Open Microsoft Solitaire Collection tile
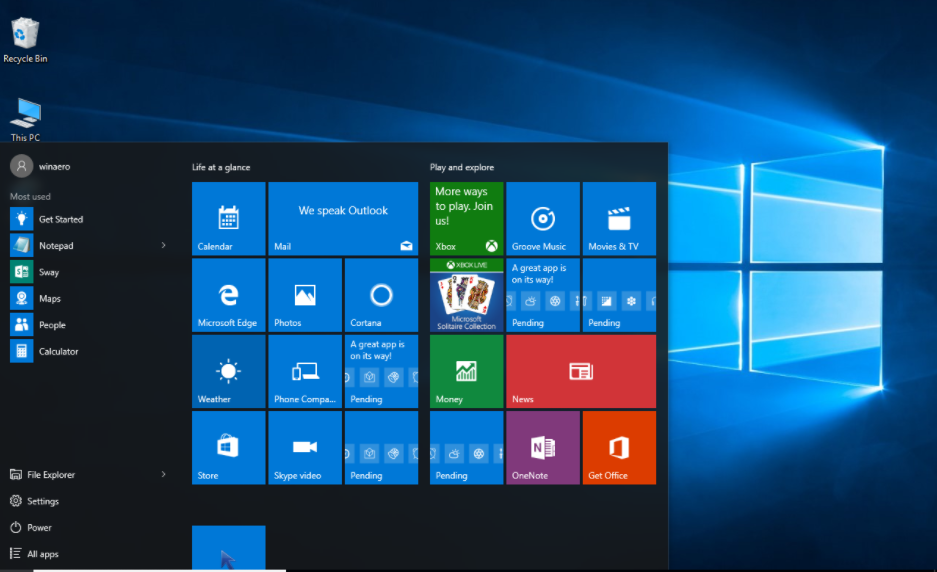Viewport: 937px width, 572px height. [x=466, y=295]
